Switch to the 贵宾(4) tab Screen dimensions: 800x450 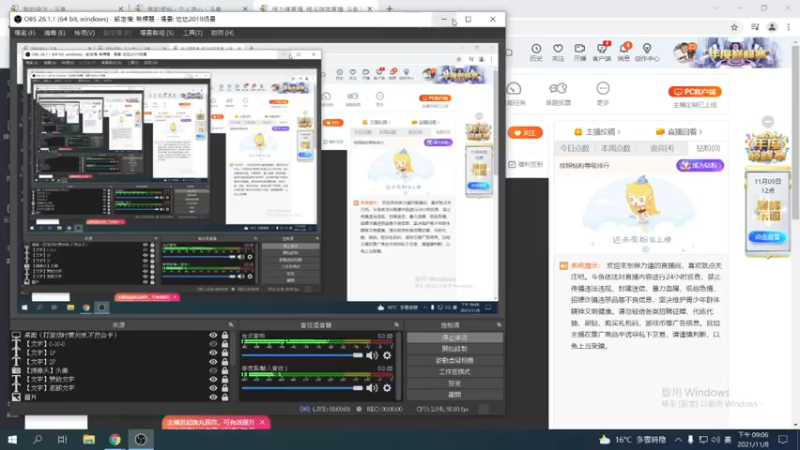[x=662, y=148]
